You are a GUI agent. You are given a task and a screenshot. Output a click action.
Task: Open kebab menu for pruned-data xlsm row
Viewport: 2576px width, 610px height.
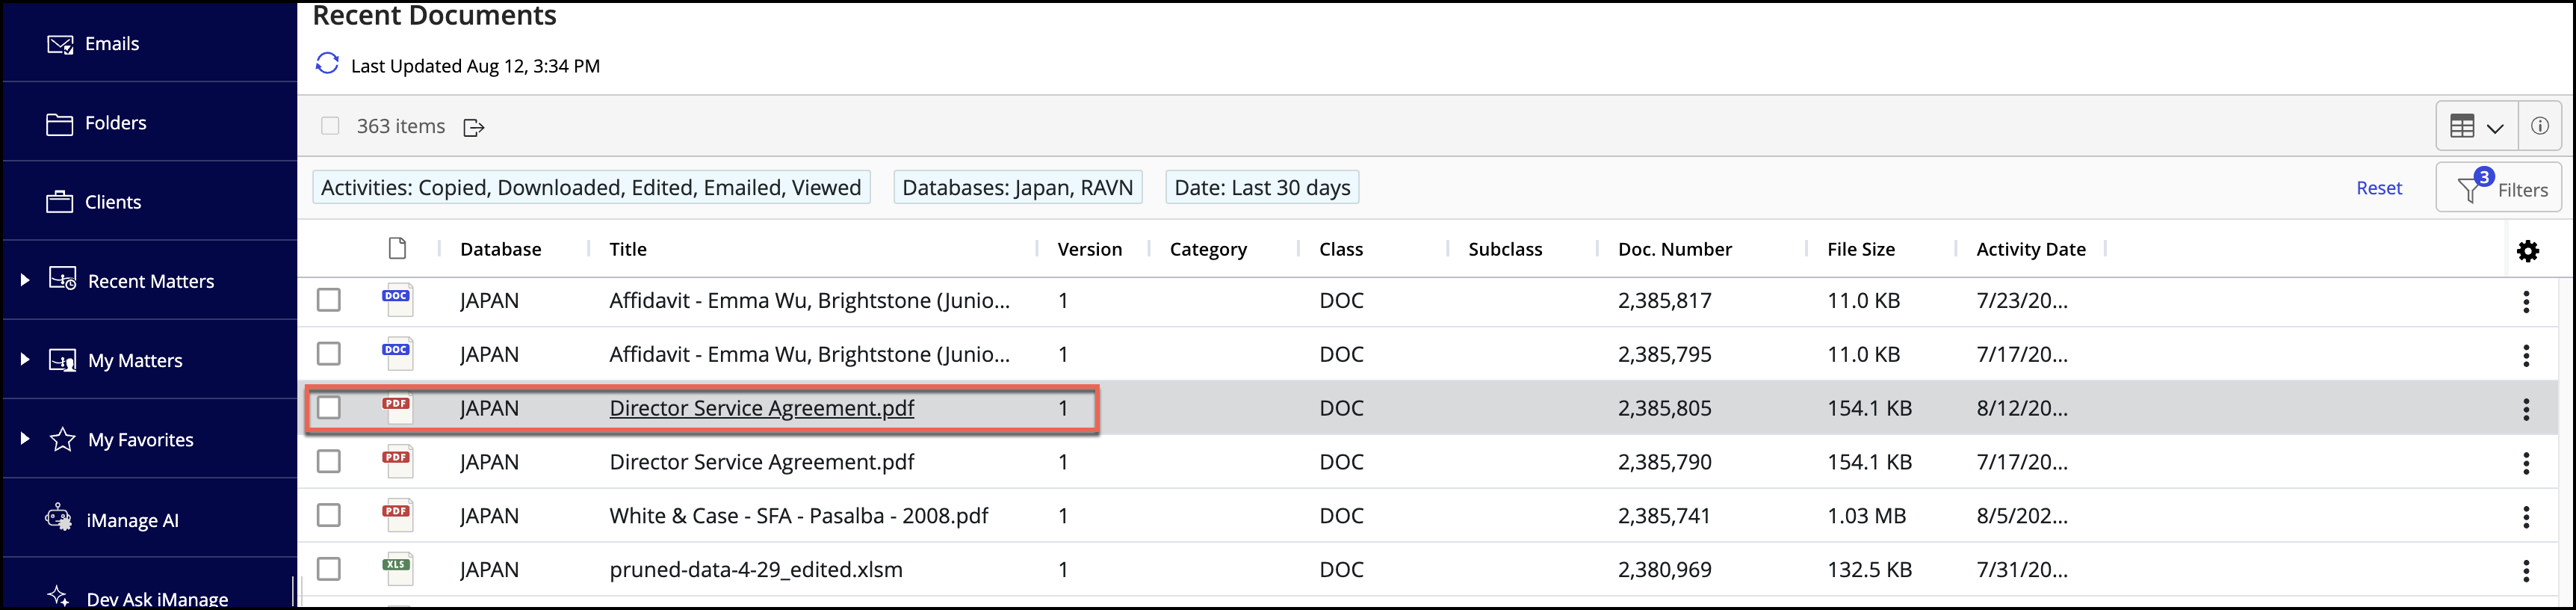(x=2525, y=571)
